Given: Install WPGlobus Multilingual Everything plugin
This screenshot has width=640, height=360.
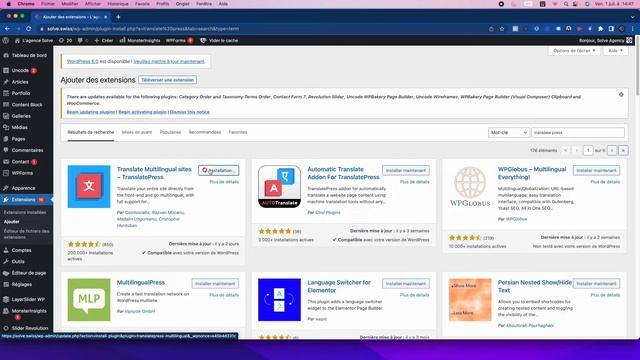Looking at the screenshot, I should pyautogui.click(x=596, y=170).
